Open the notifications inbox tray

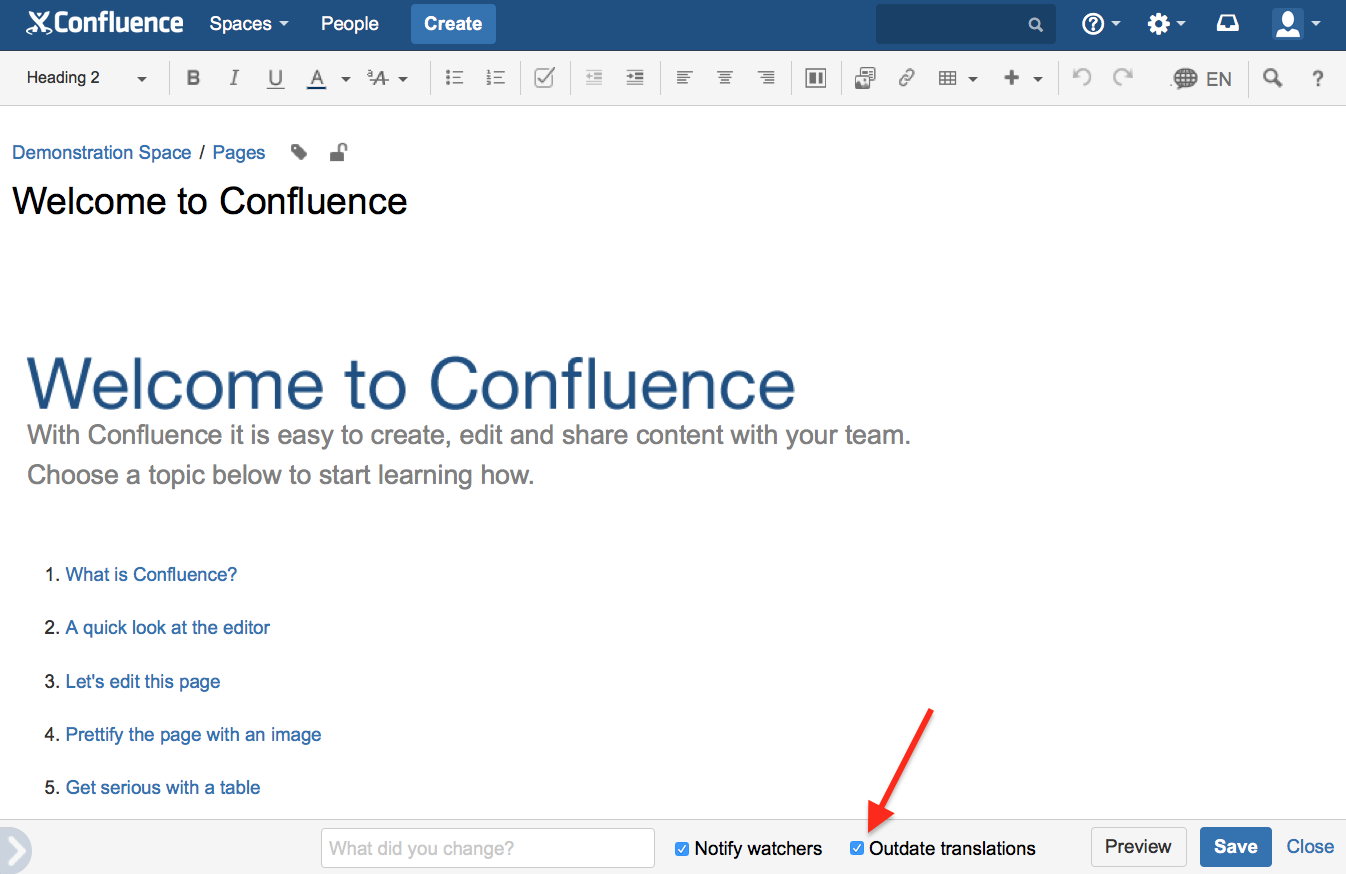coord(1228,24)
